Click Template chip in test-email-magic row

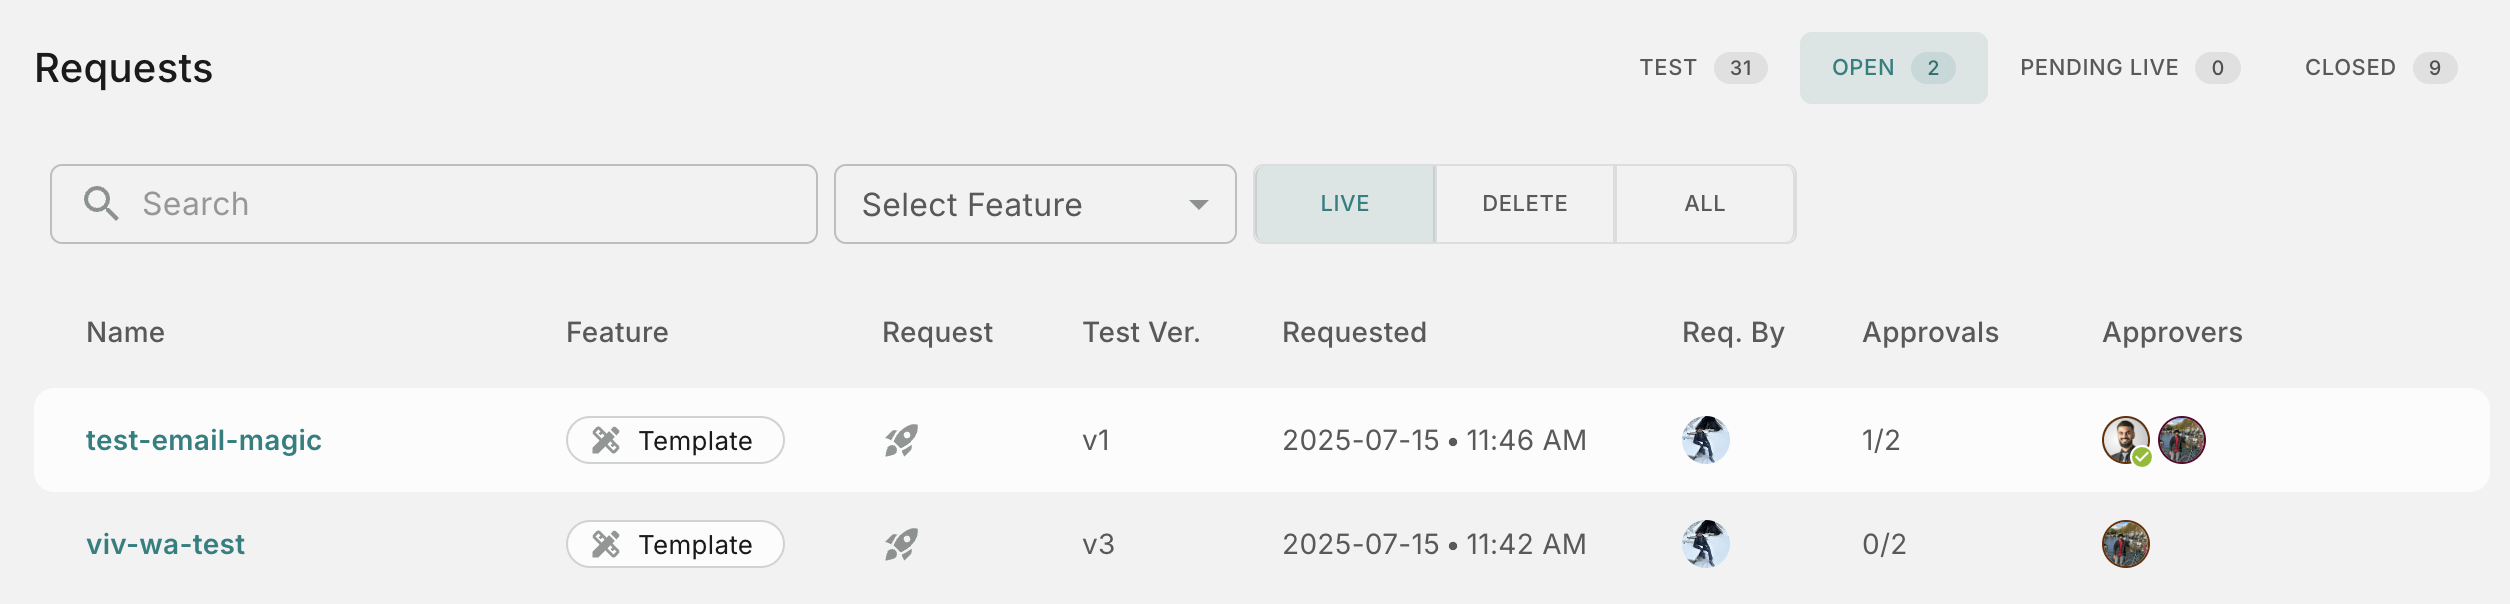click(x=675, y=440)
